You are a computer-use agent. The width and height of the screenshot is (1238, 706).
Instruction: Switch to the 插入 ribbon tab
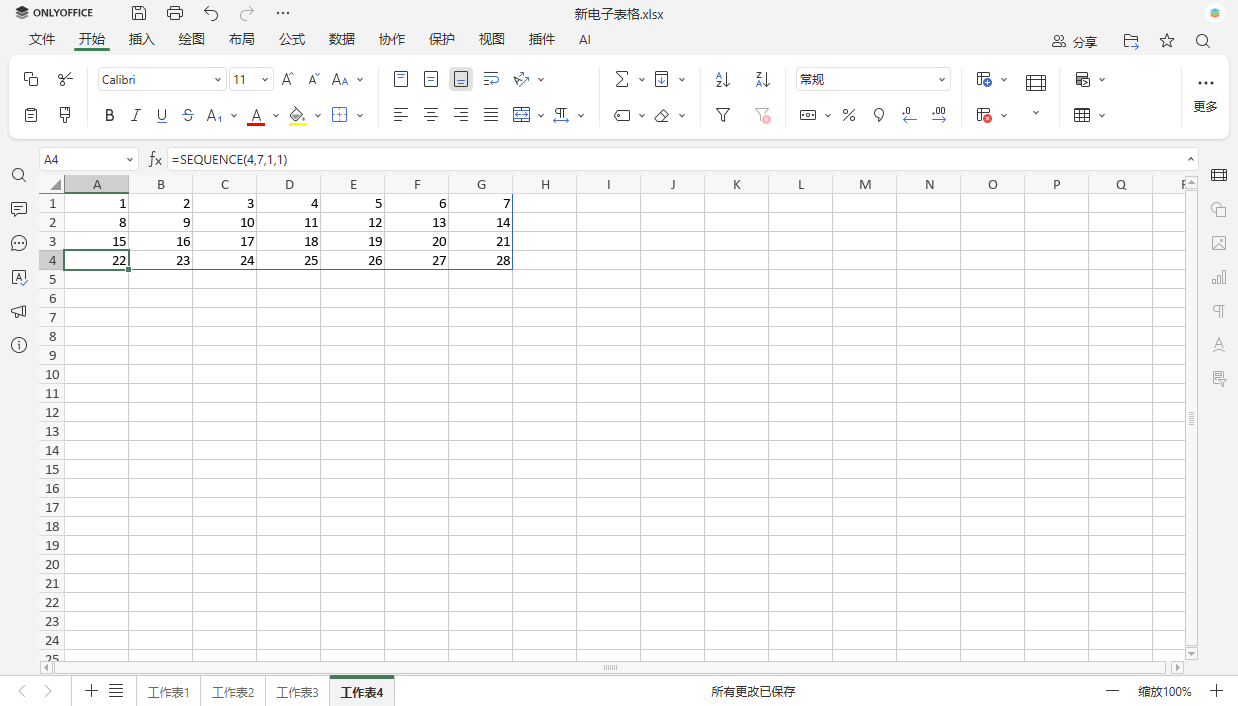[x=141, y=39]
